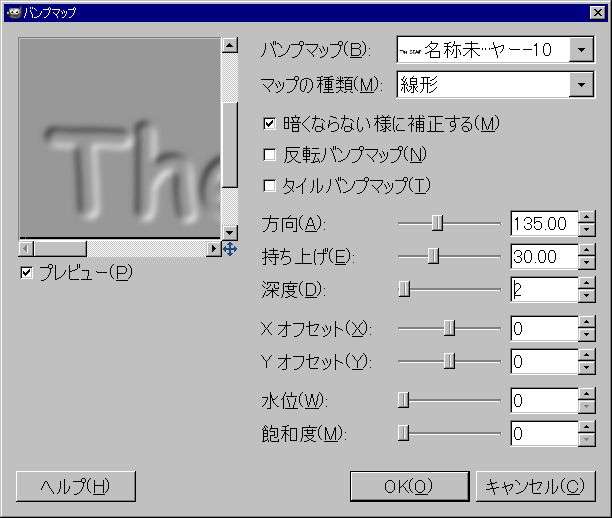Decrease 持ち上げ with the down spinner arrow
Viewport: 612px width, 518px height.
(587, 263)
